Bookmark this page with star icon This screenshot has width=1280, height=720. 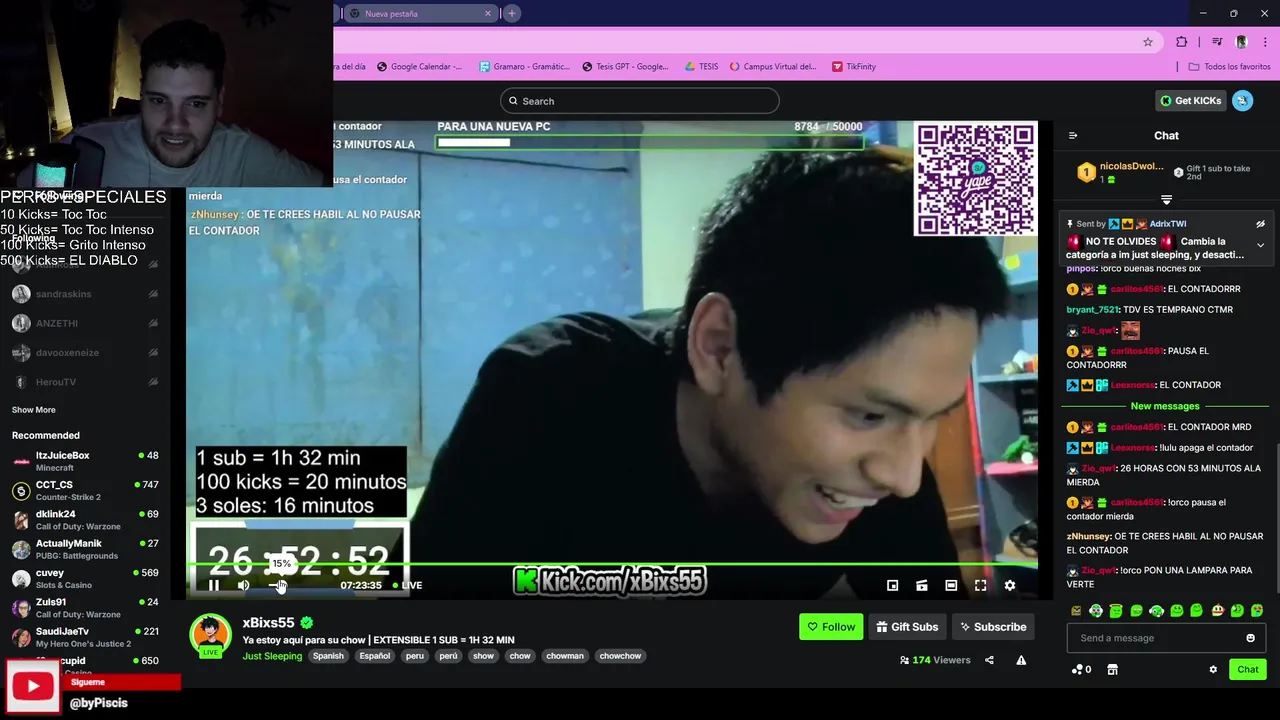pos(1148,42)
